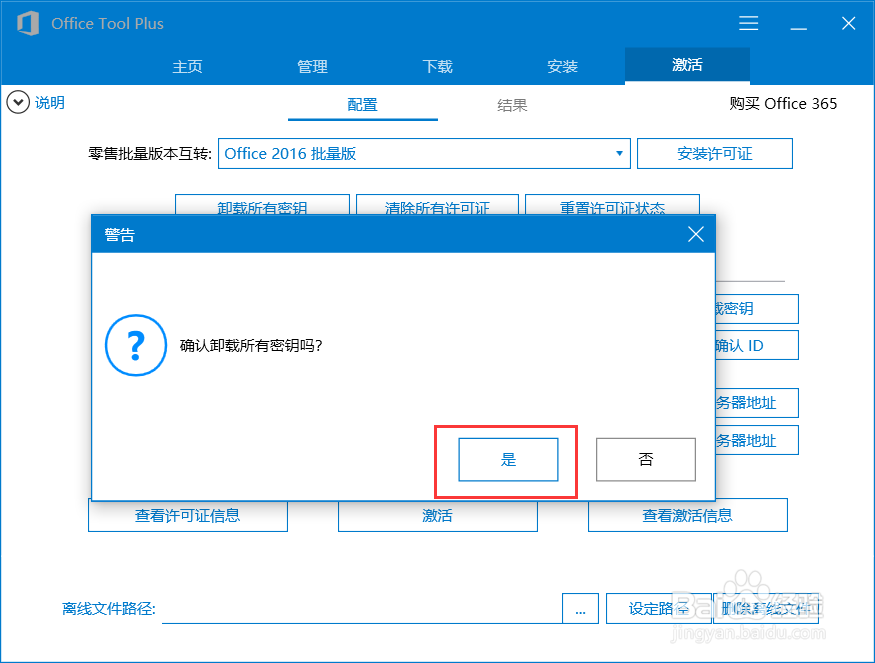Close the Office Tool Plus window
This screenshot has width=875, height=663.
848,23
